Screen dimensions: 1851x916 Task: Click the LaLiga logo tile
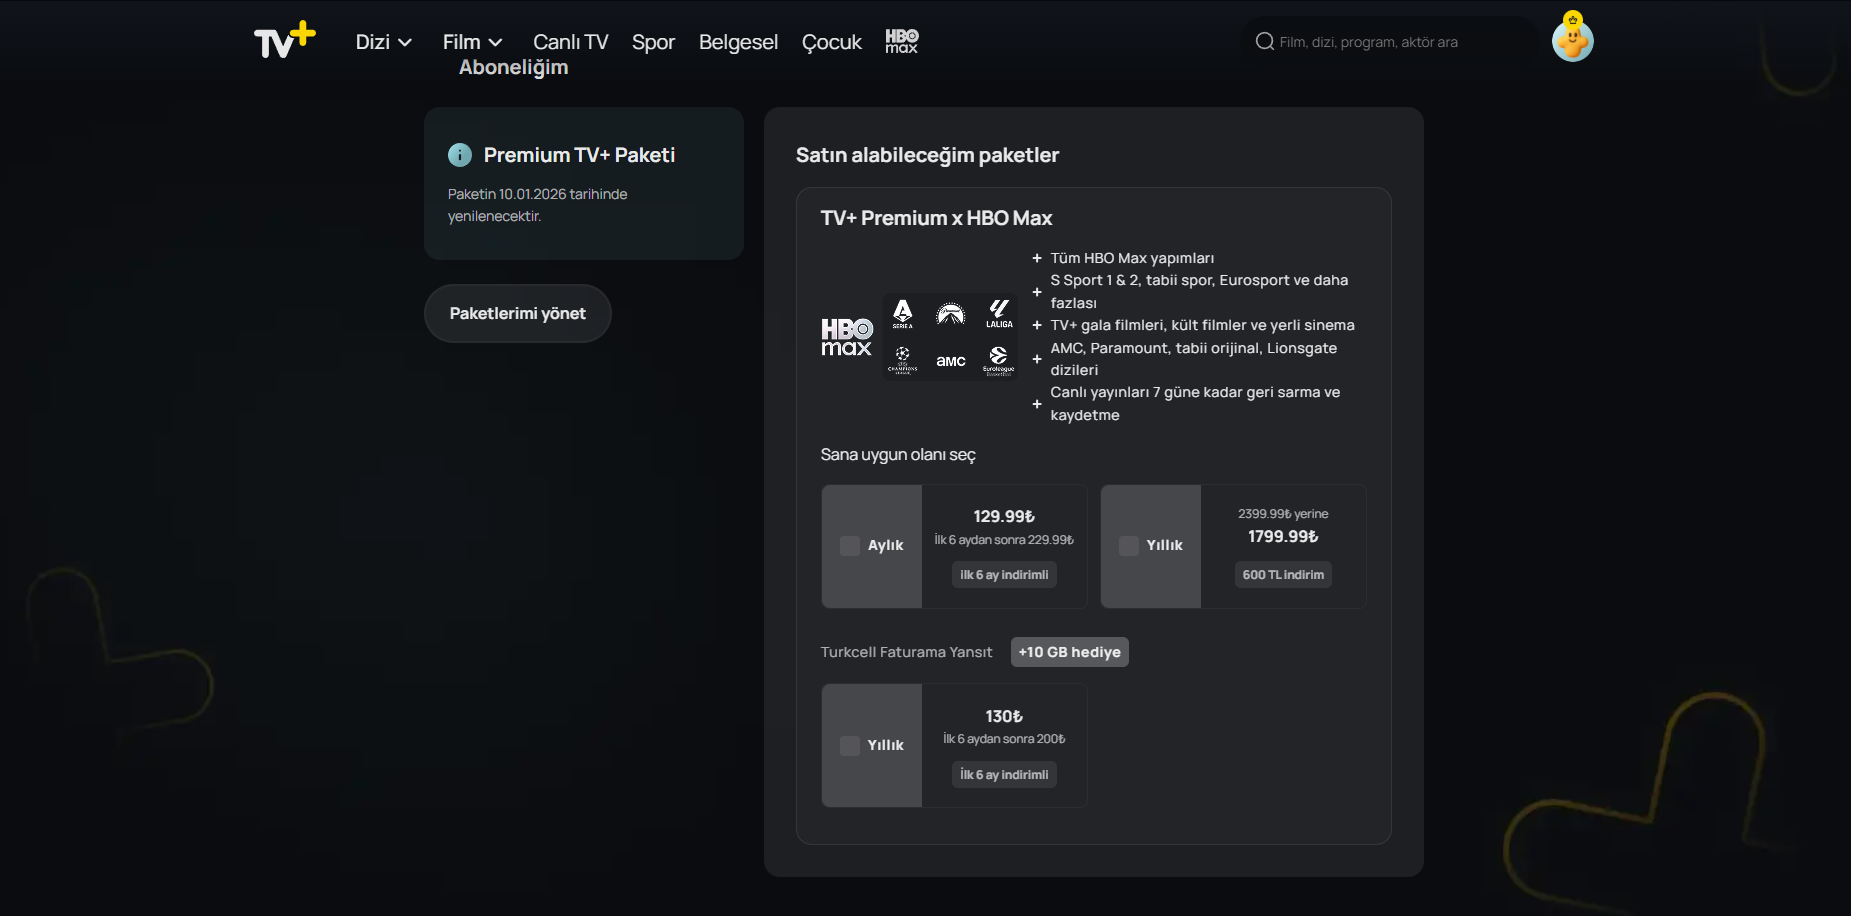999,314
